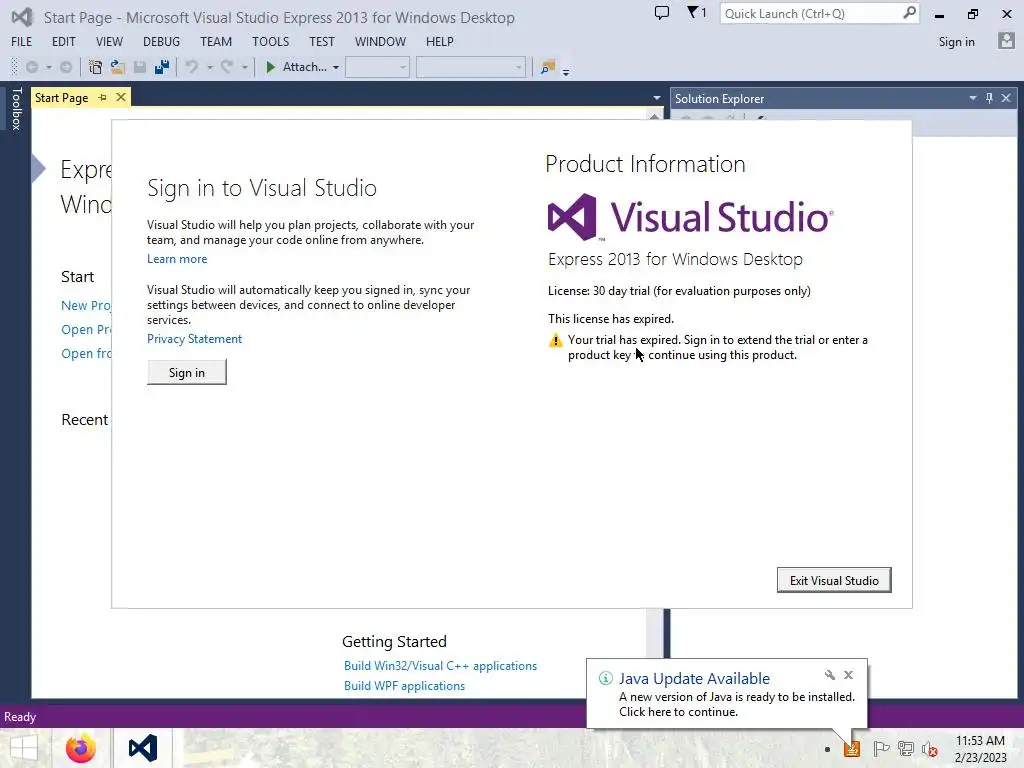Open the TOOLS menu

(x=270, y=41)
